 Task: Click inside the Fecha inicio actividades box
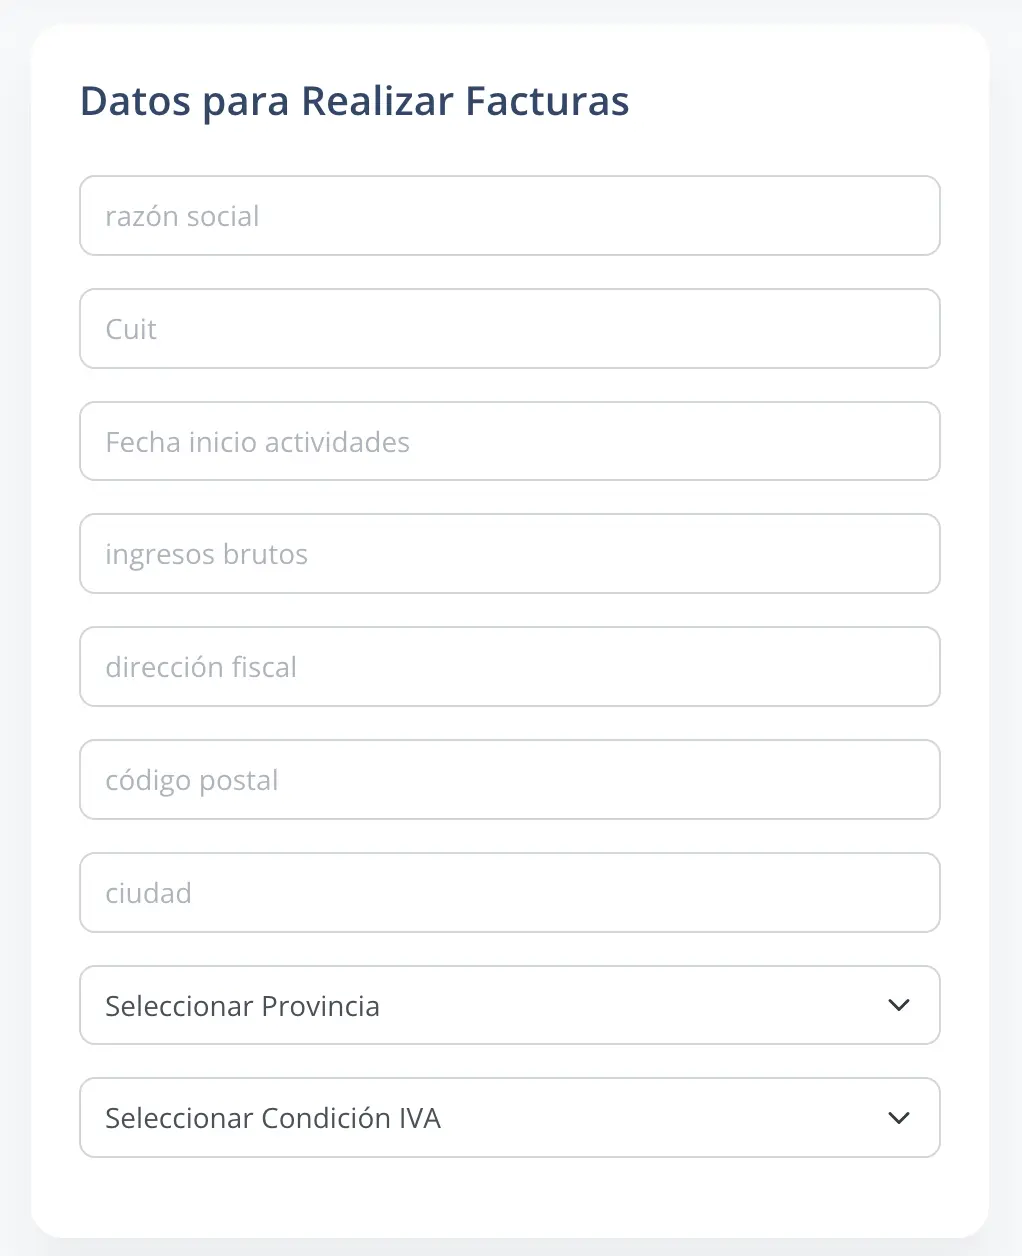click(x=510, y=441)
